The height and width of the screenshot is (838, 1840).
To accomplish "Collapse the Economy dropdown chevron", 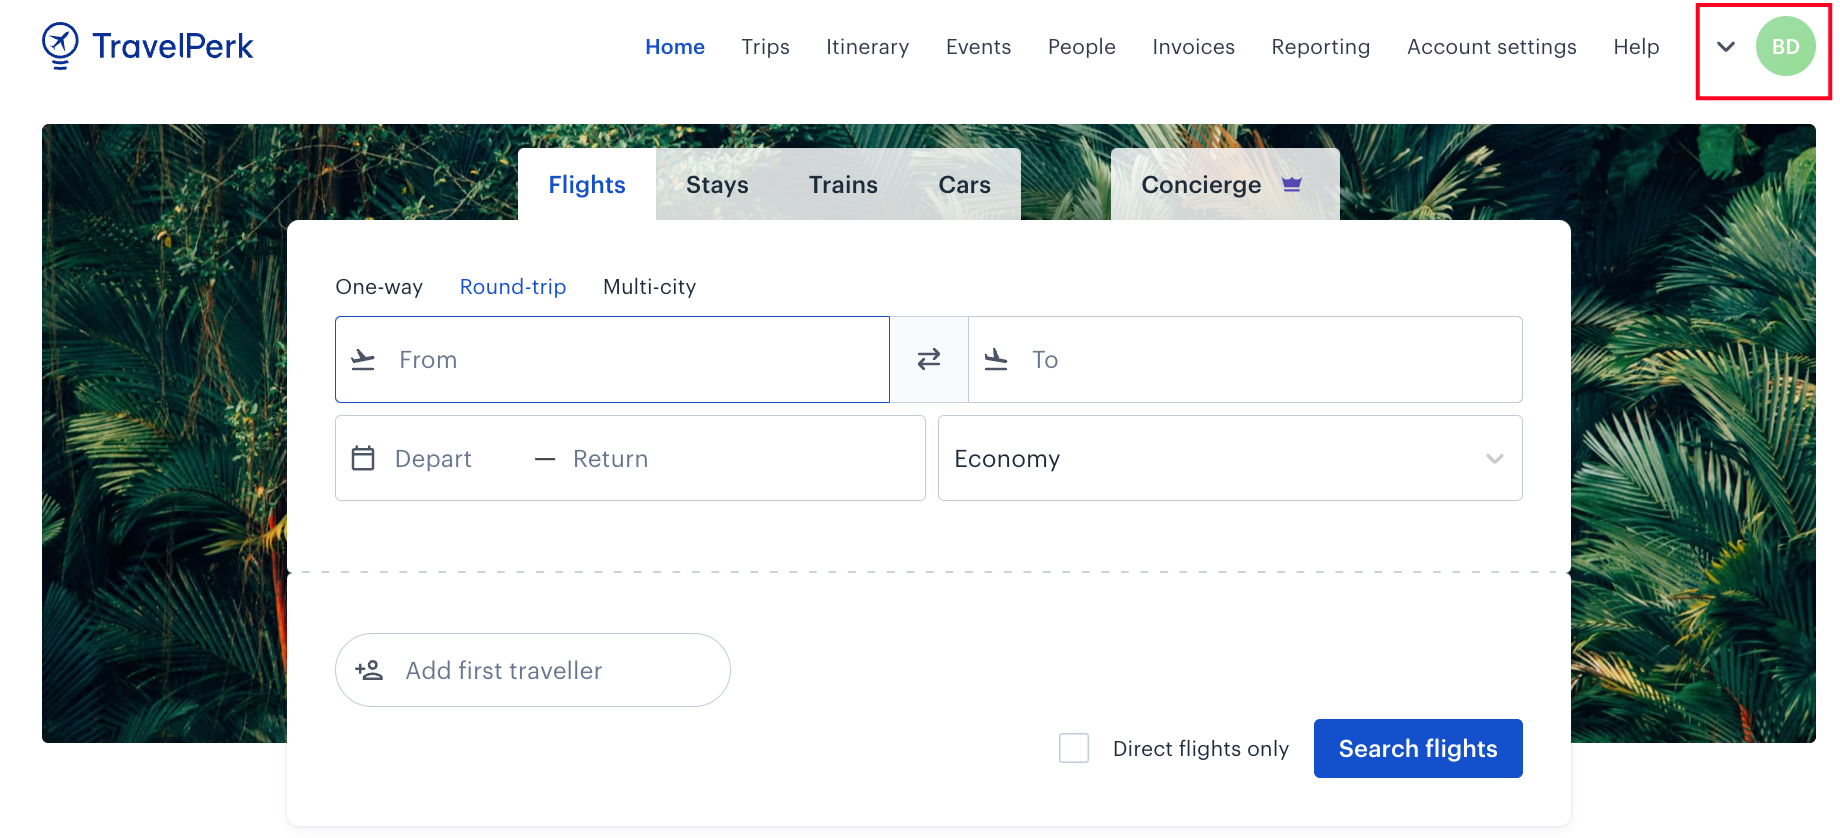I will [x=1495, y=459].
